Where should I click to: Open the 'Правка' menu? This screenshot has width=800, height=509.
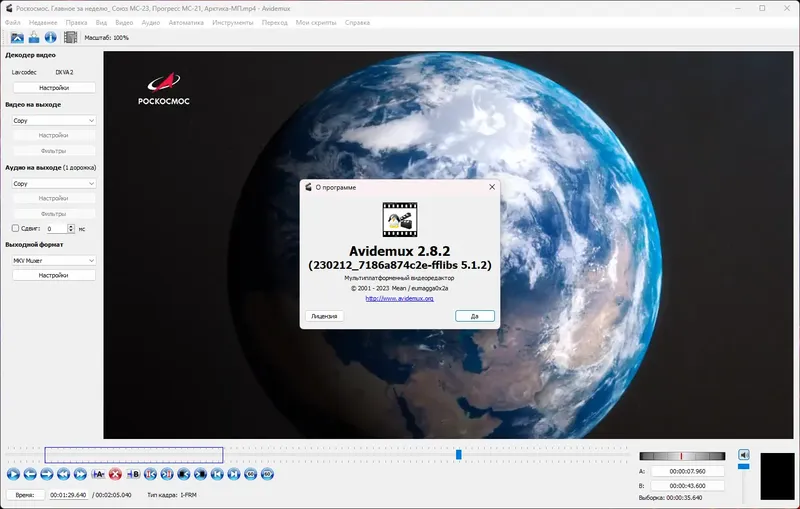coord(76,22)
